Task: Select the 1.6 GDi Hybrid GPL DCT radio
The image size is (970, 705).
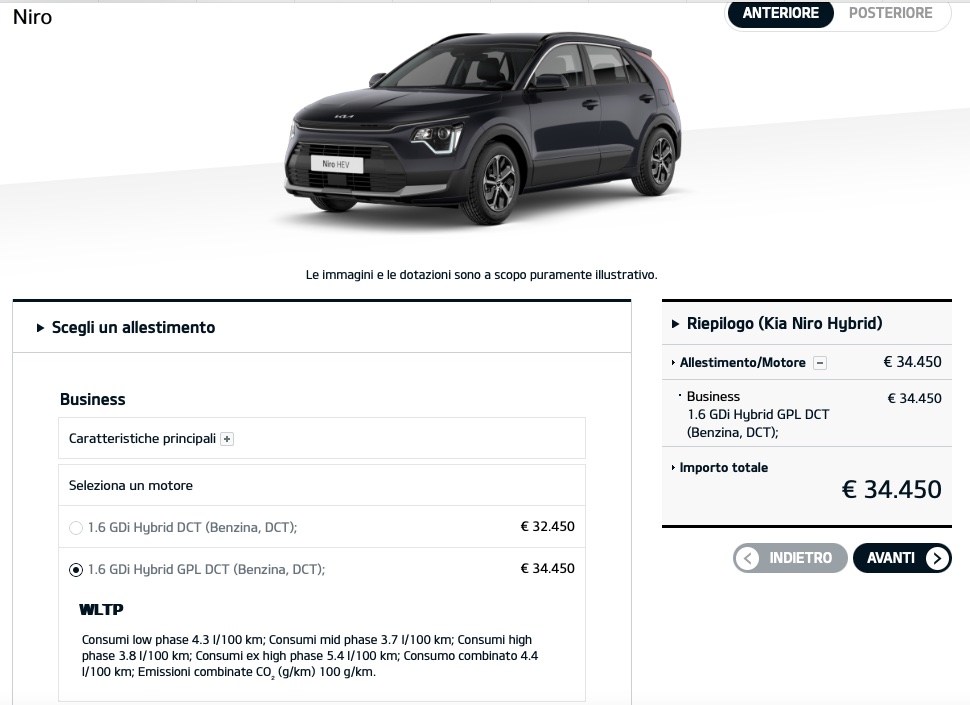Action: (x=75, y=570)
